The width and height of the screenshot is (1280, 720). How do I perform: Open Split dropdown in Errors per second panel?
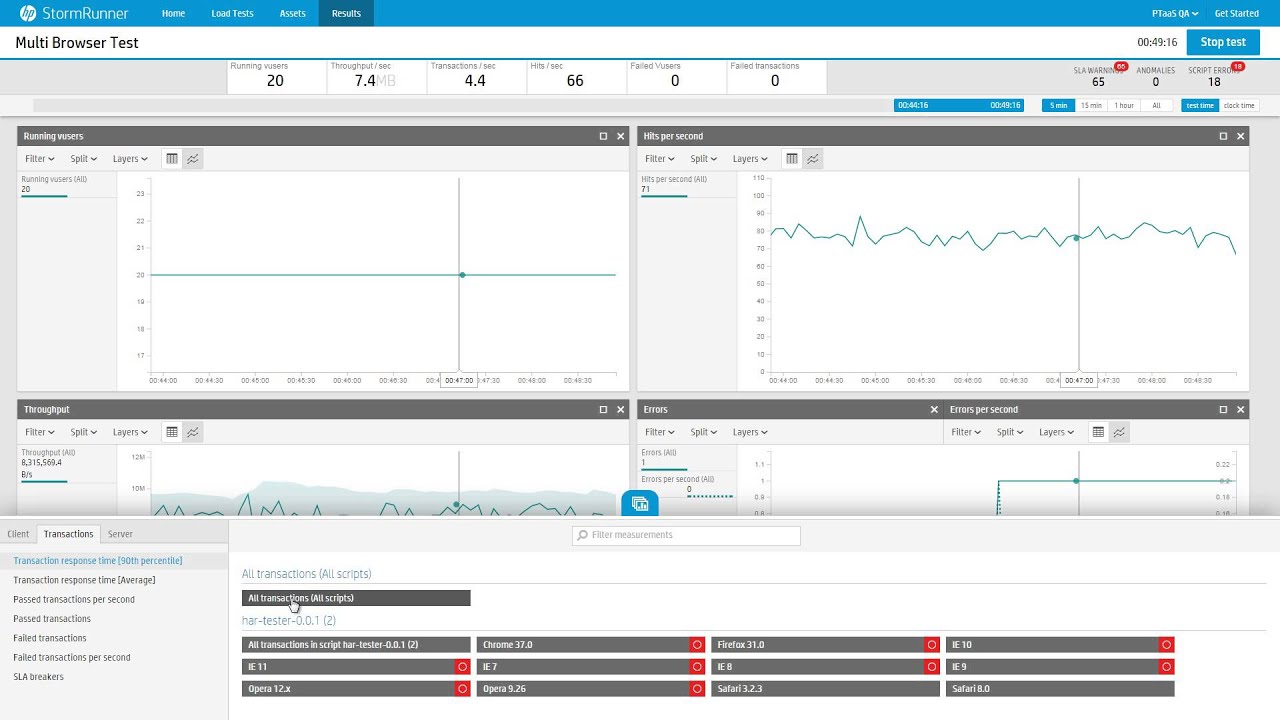[x=1009, y=432]
